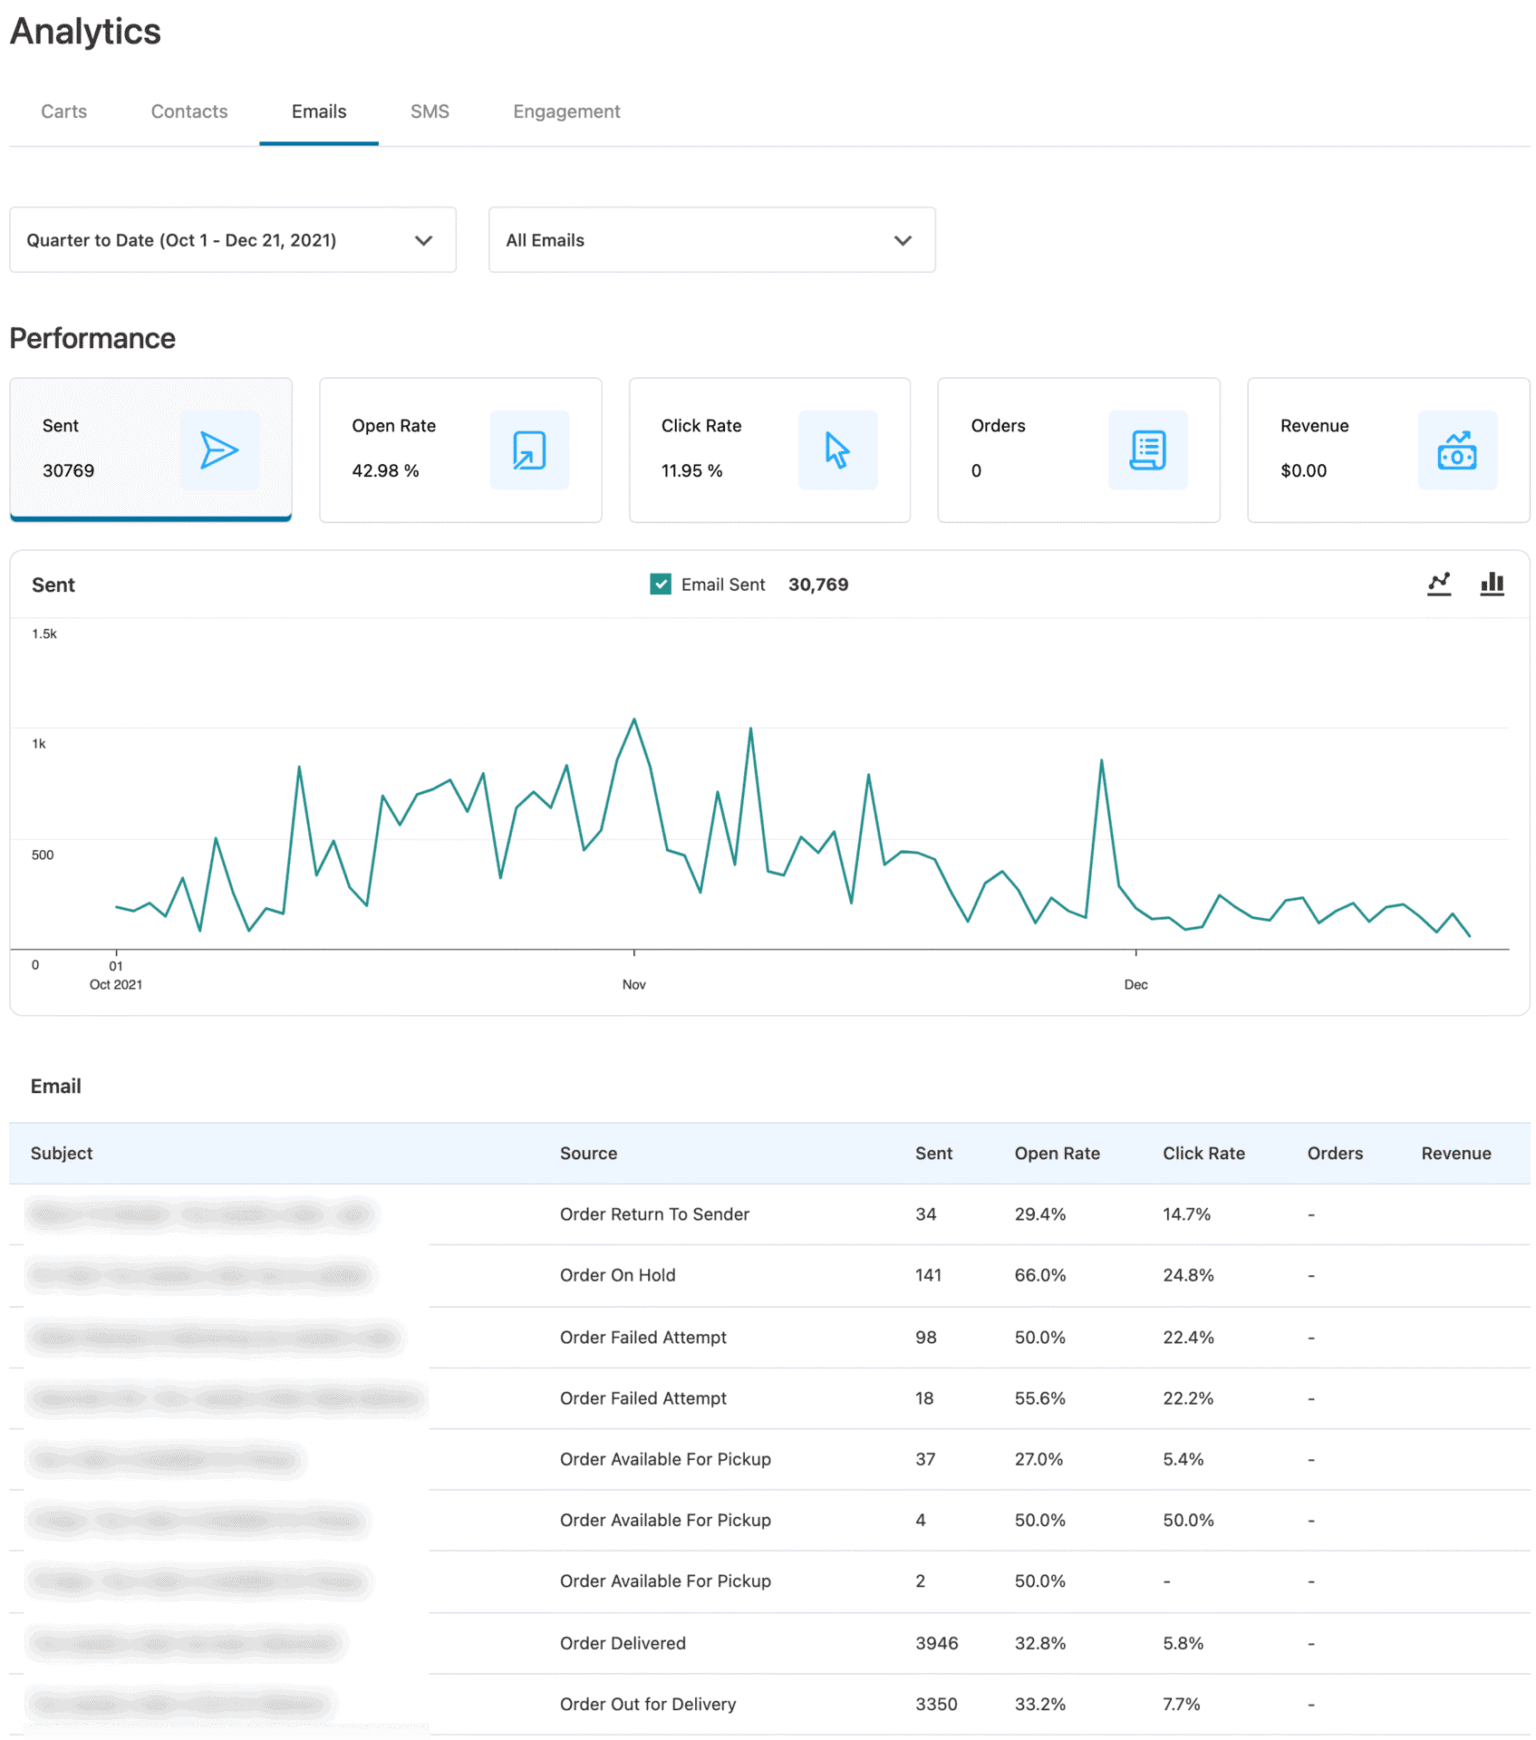Viewport: 1536px width, 1740px height.
Task: Switch chart to bar view icon
Action: tap(1492, 584)
